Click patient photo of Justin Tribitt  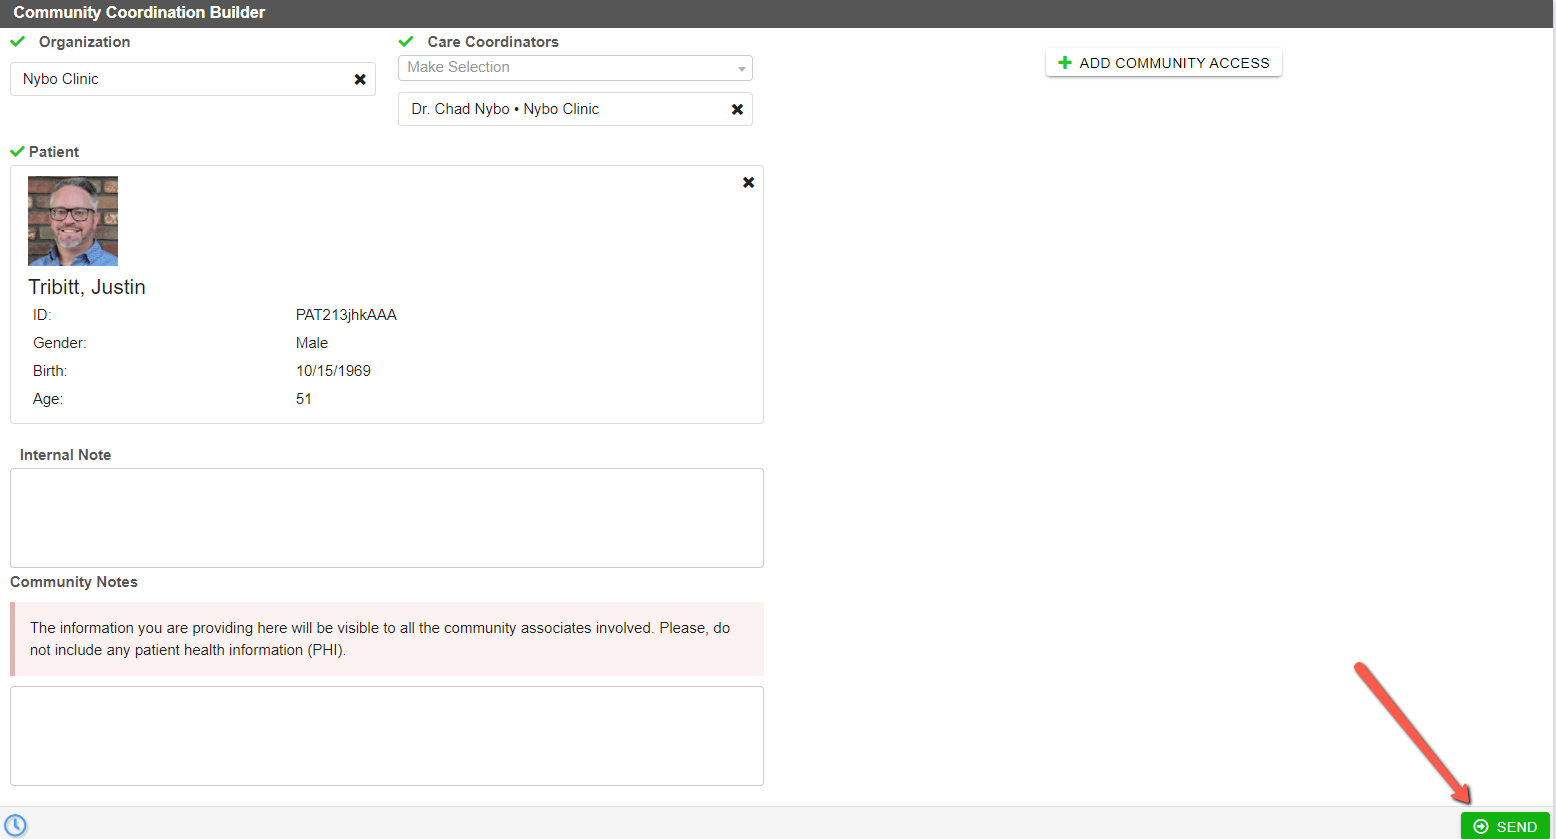coord(73,221)
